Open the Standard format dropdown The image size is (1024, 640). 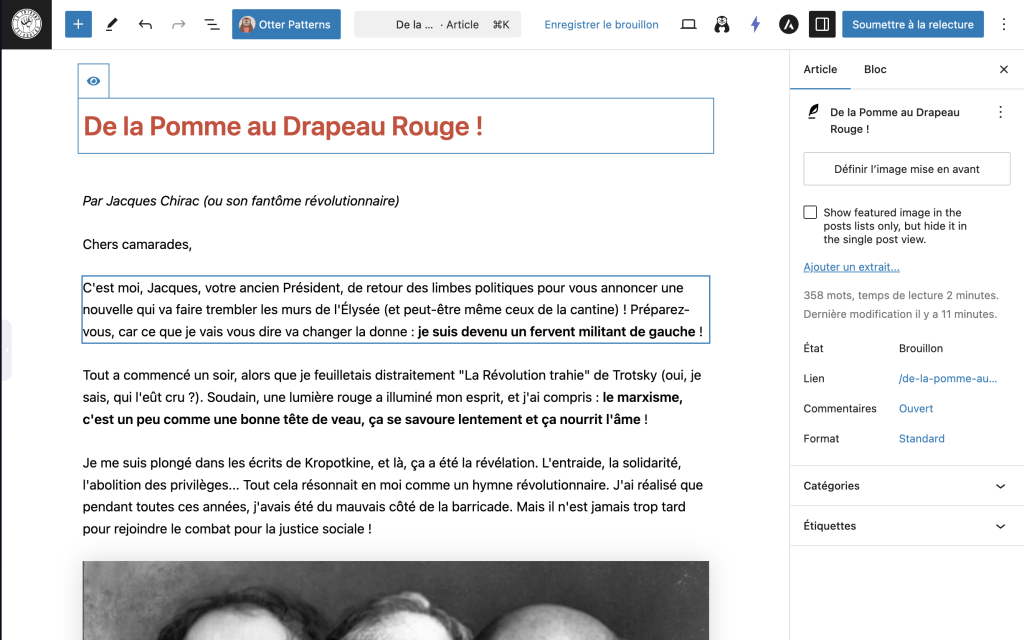point(921,439)
